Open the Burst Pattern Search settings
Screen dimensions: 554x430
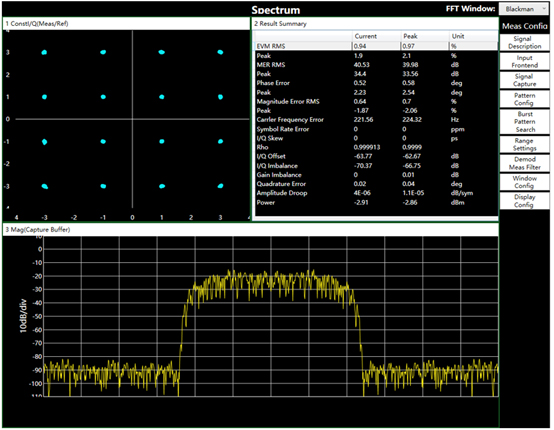pos(524,122)
